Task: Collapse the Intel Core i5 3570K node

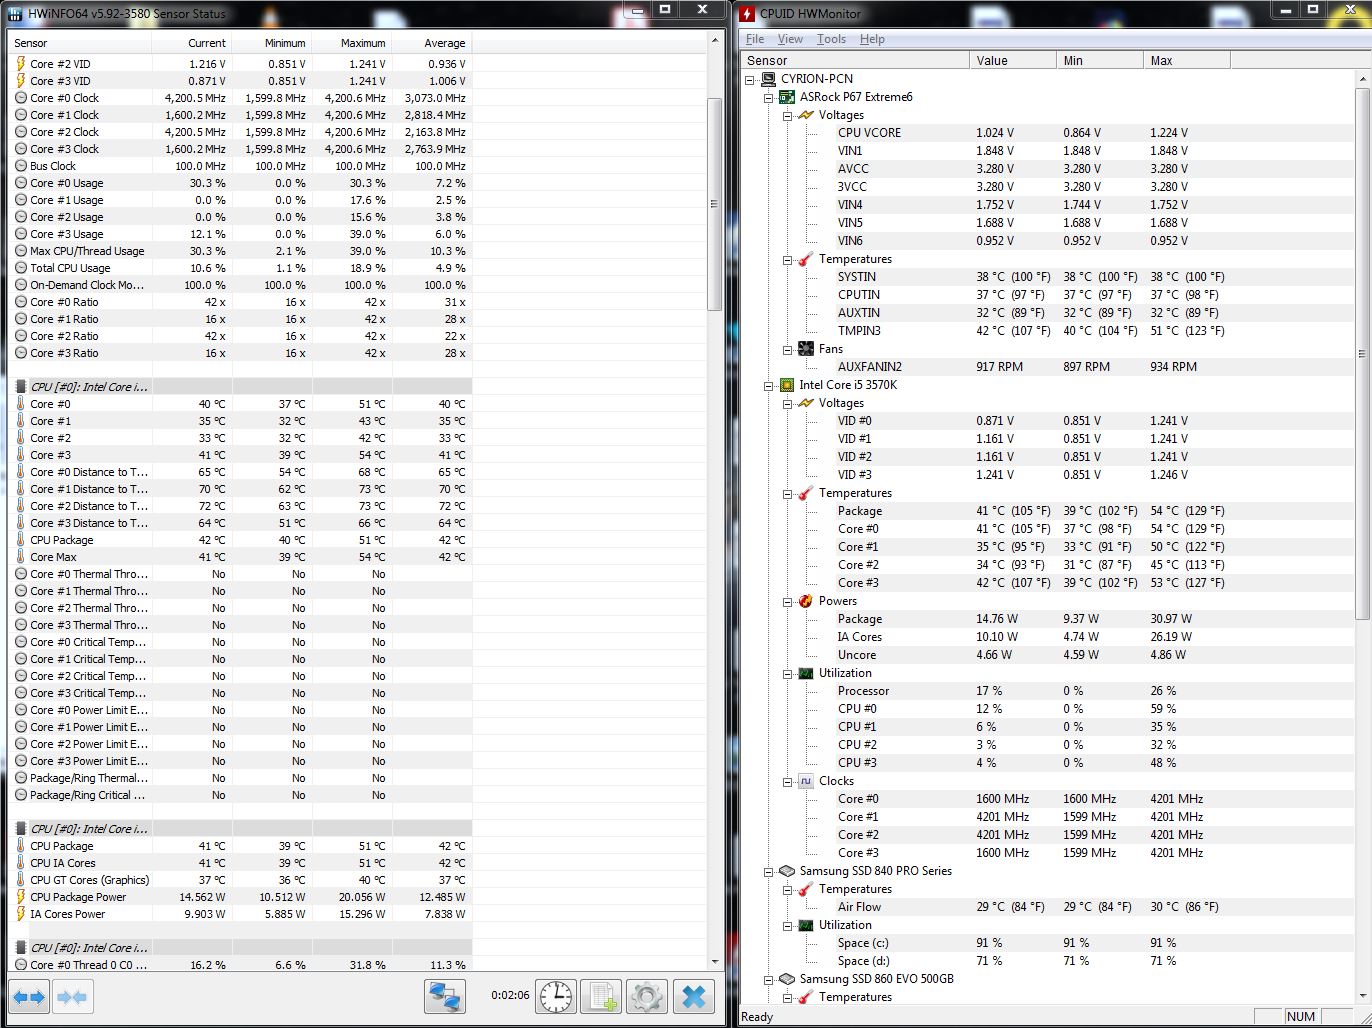Action: (769, 385)
